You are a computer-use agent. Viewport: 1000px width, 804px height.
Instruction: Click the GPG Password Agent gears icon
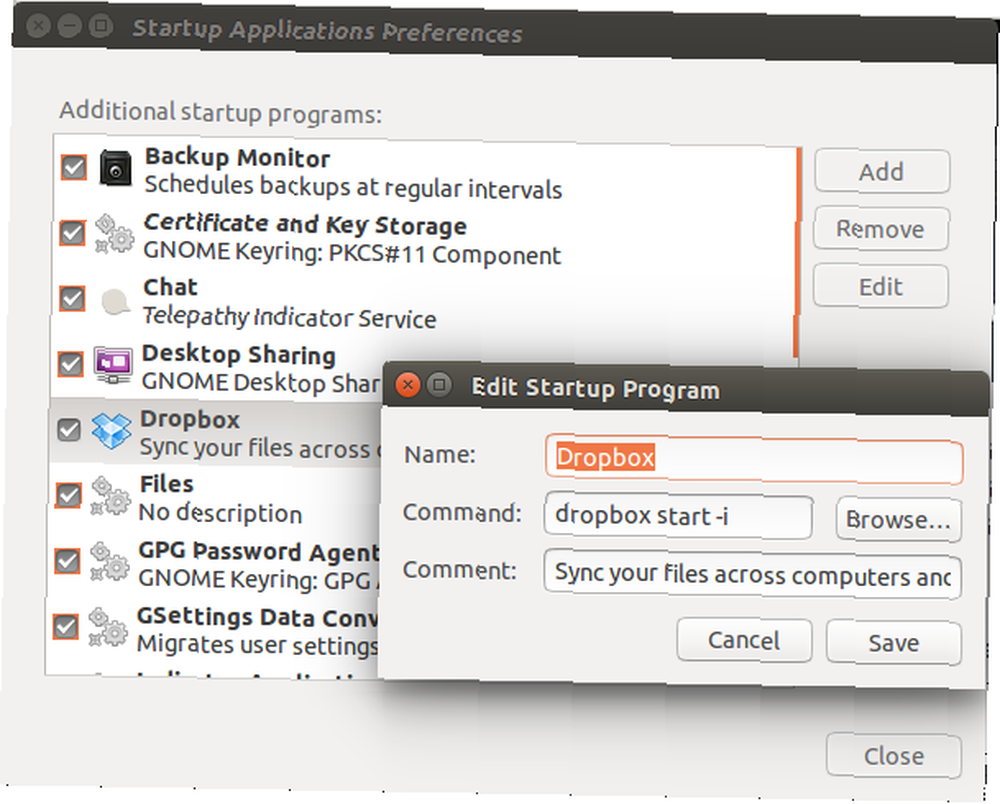coord(110,561)
